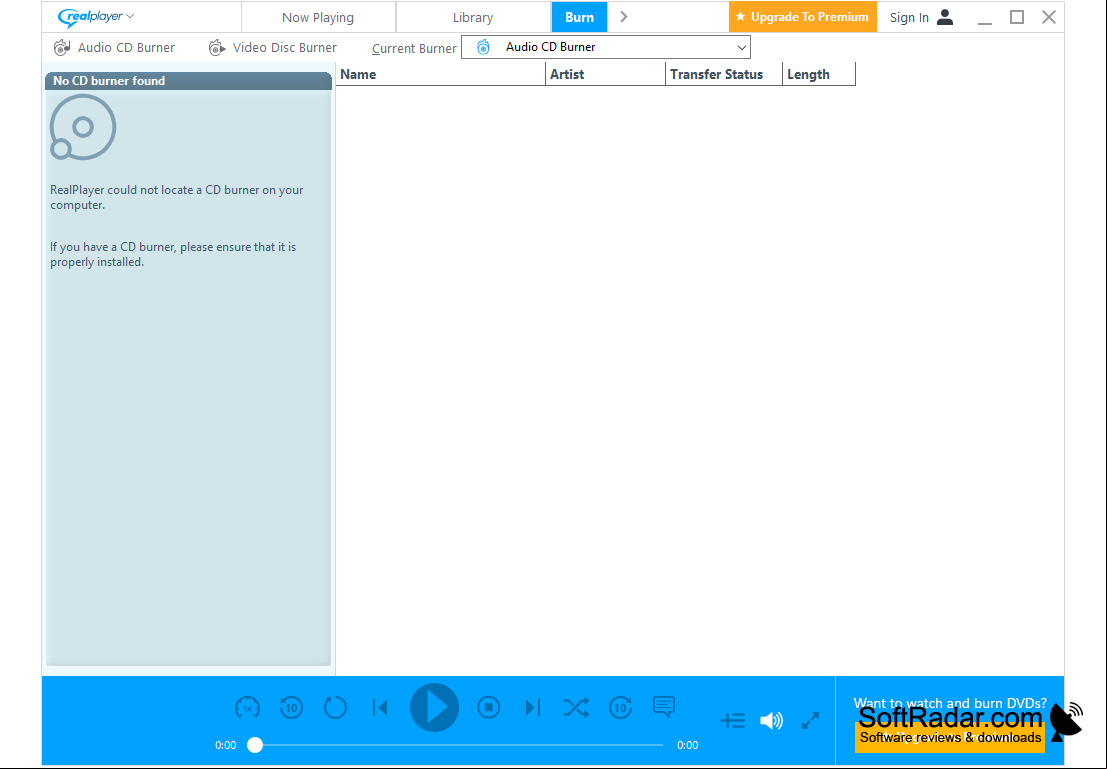Viewport: 1107px width, 769px height.
Task: Sort tracks by Name column
Action: pos(441,74)
